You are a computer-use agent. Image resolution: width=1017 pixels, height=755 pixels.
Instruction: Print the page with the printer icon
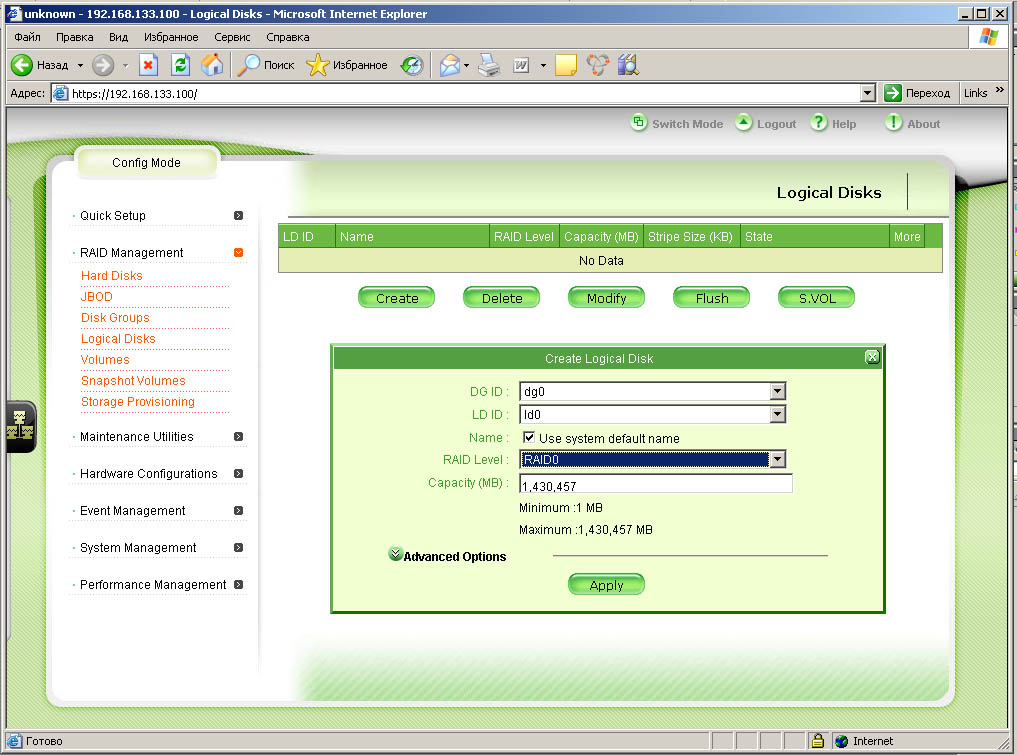pyautogui.click(x=489, y=65)
